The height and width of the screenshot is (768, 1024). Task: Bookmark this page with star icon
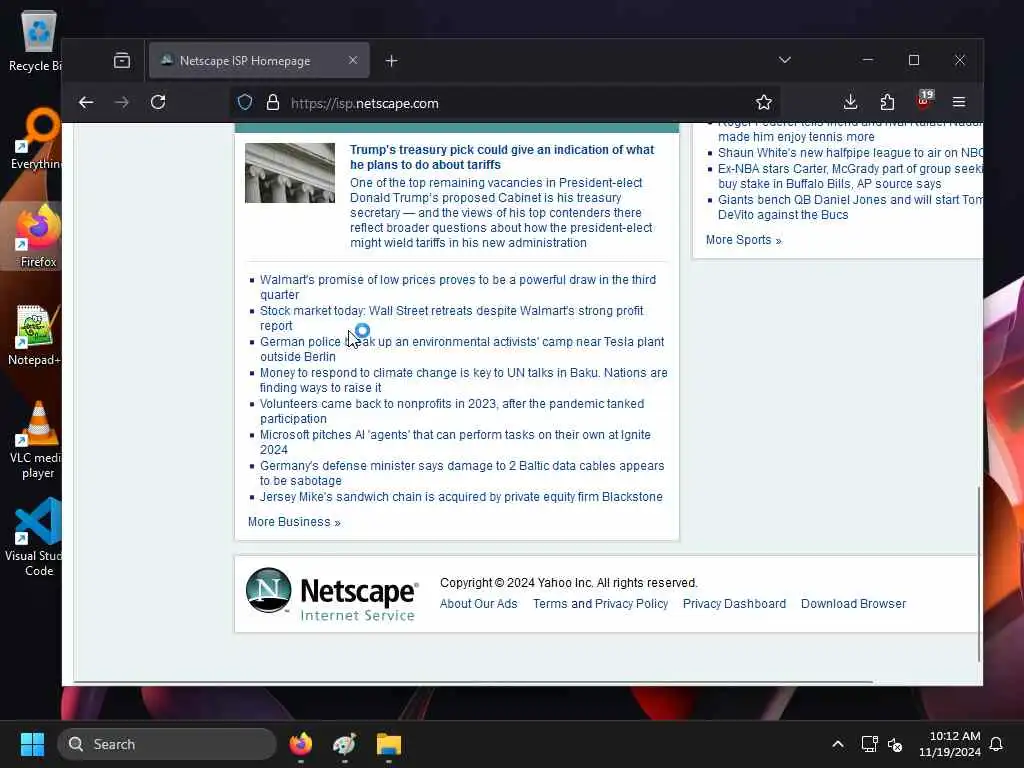[763, 103]
